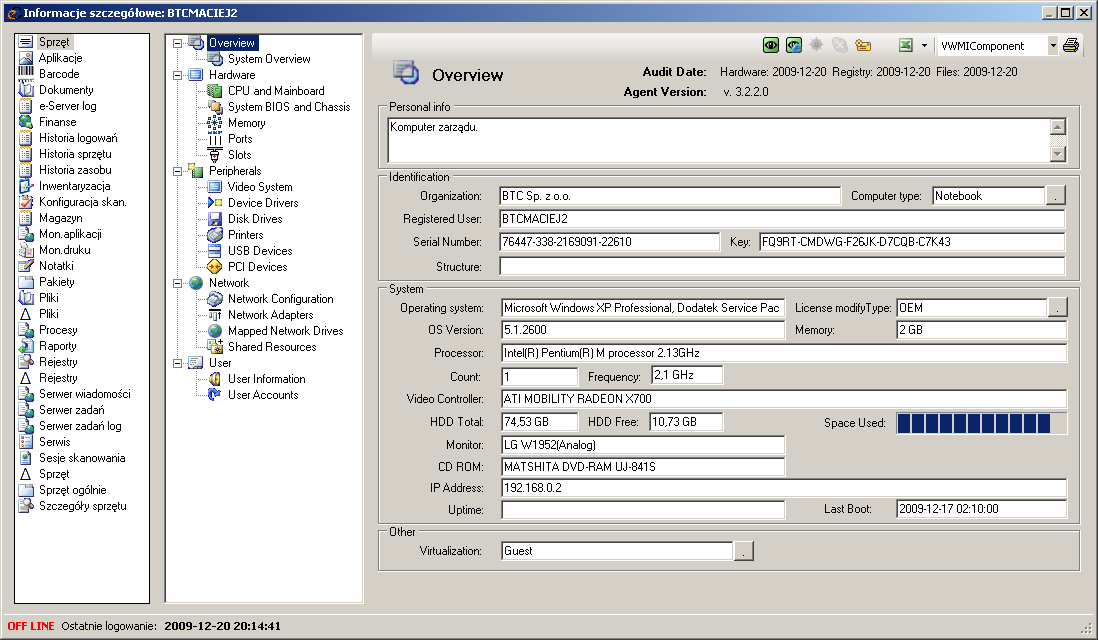The width and height of the screenshot is (1098, 640).
Task: Click the Personal info scrollbar down arrow
Action: (x=1057, y=153)
